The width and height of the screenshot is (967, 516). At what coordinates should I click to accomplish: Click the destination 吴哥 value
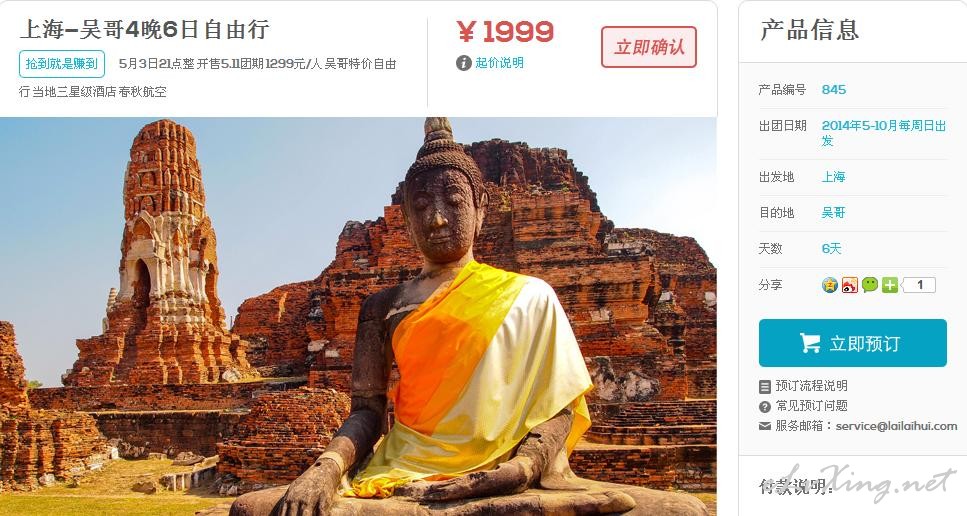tap(833, 213)
